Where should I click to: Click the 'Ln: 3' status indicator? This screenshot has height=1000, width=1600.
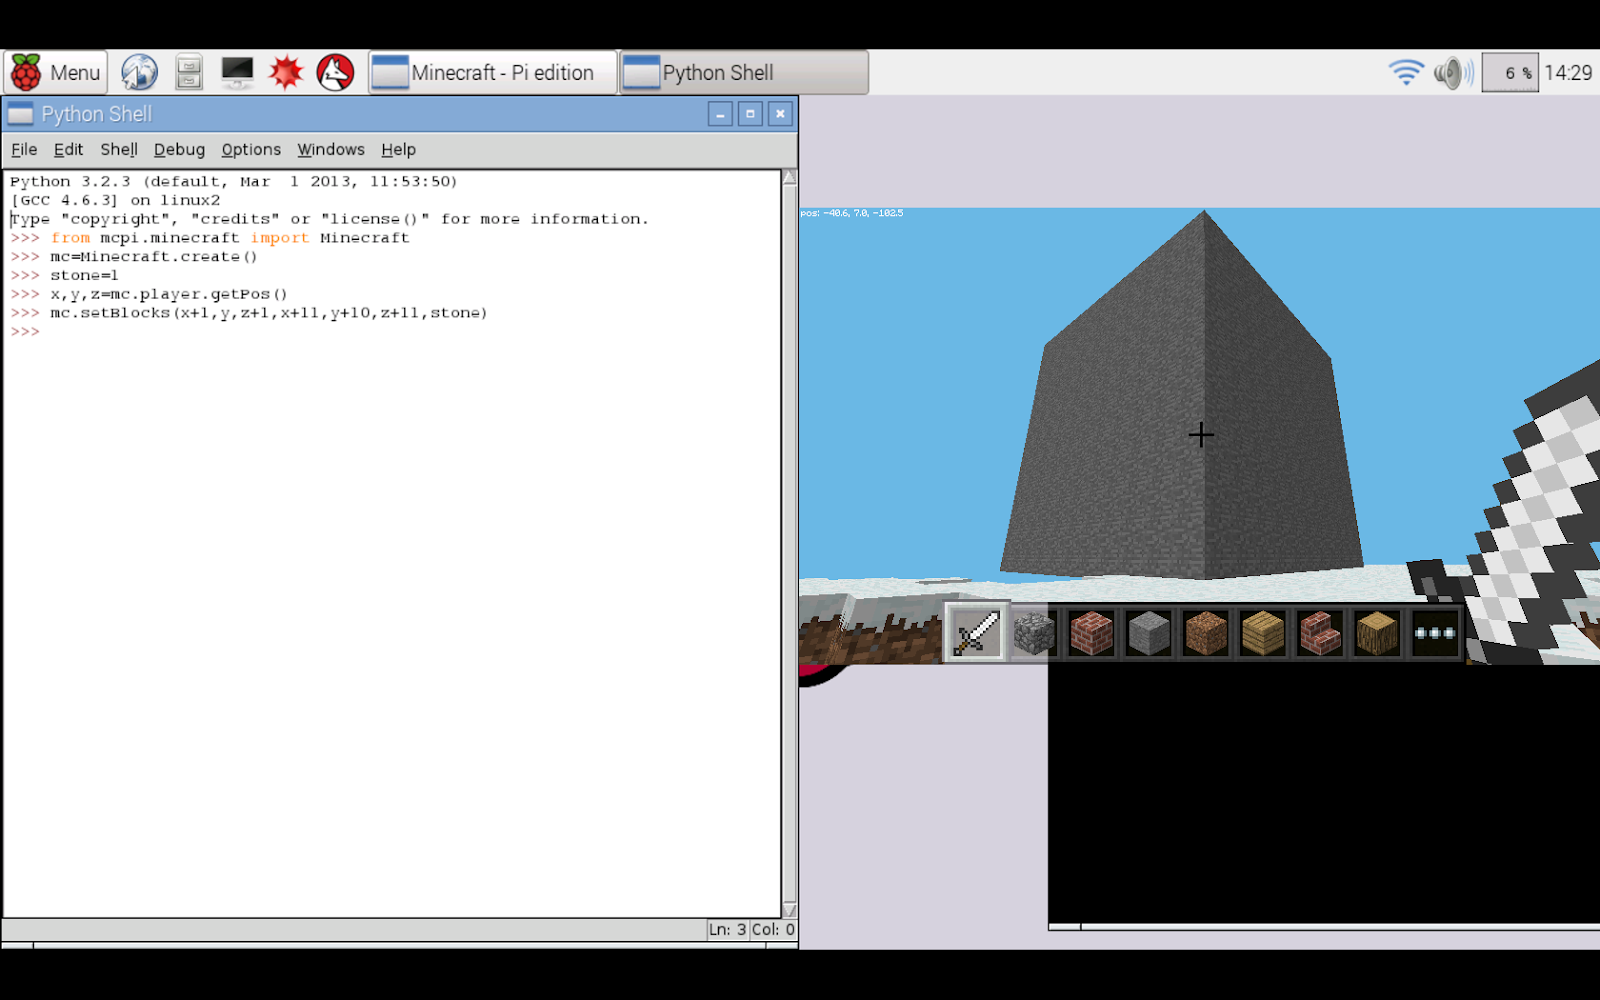pos(727,929)
